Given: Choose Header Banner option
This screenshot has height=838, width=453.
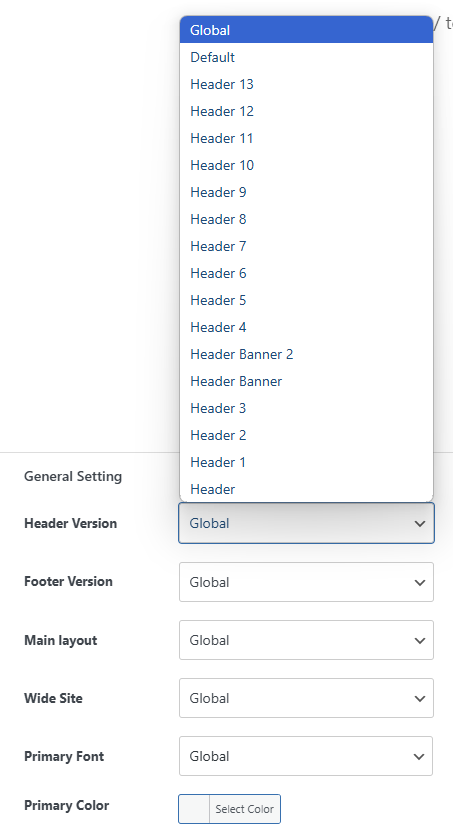Looking at the screenshot, I should tap(306, 381).
